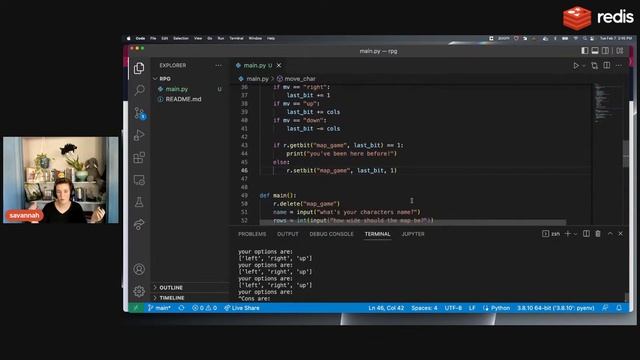Create a new terminal with the plus icon
Image resolution: width=640 pixels, height=360 pixels.
click(x=567, y=233)
